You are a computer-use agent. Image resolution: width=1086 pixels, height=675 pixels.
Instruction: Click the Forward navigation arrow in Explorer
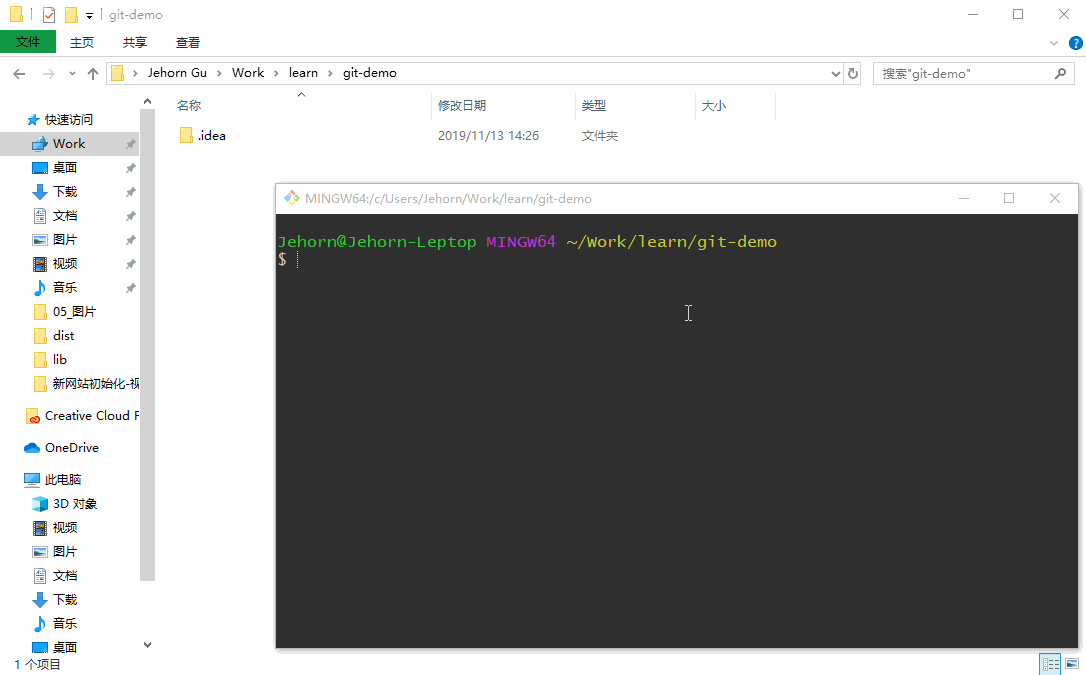point(48,73)
